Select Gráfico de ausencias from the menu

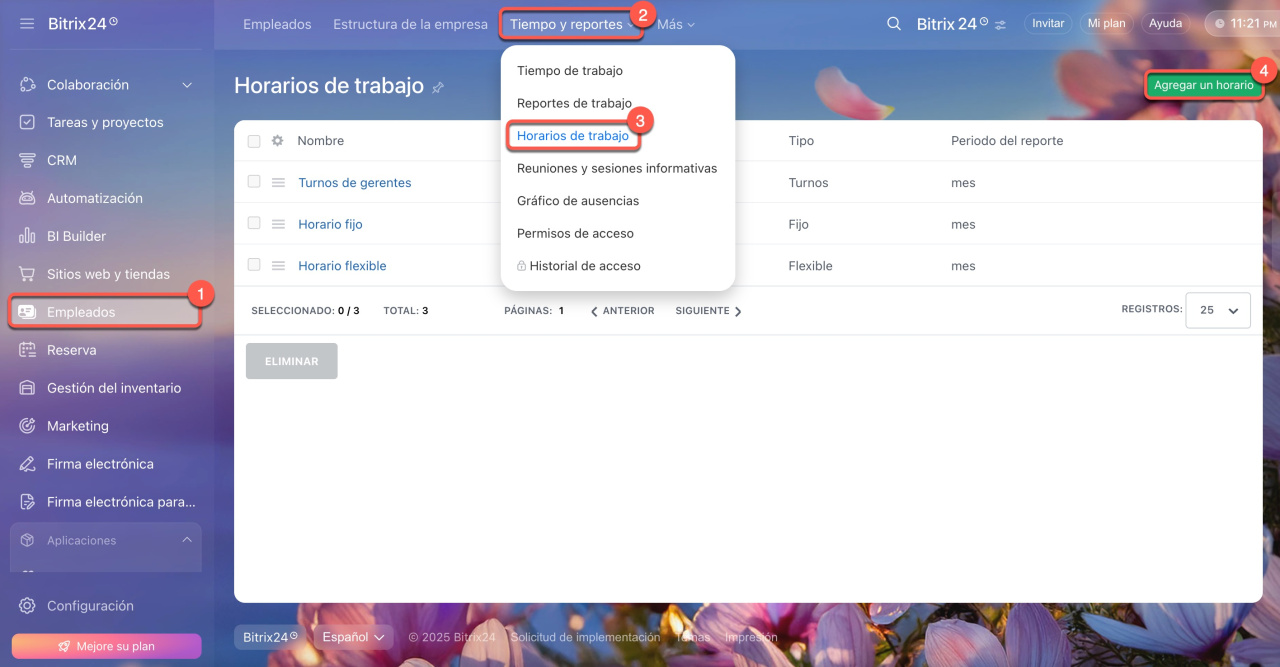click(x=577, y=201)
